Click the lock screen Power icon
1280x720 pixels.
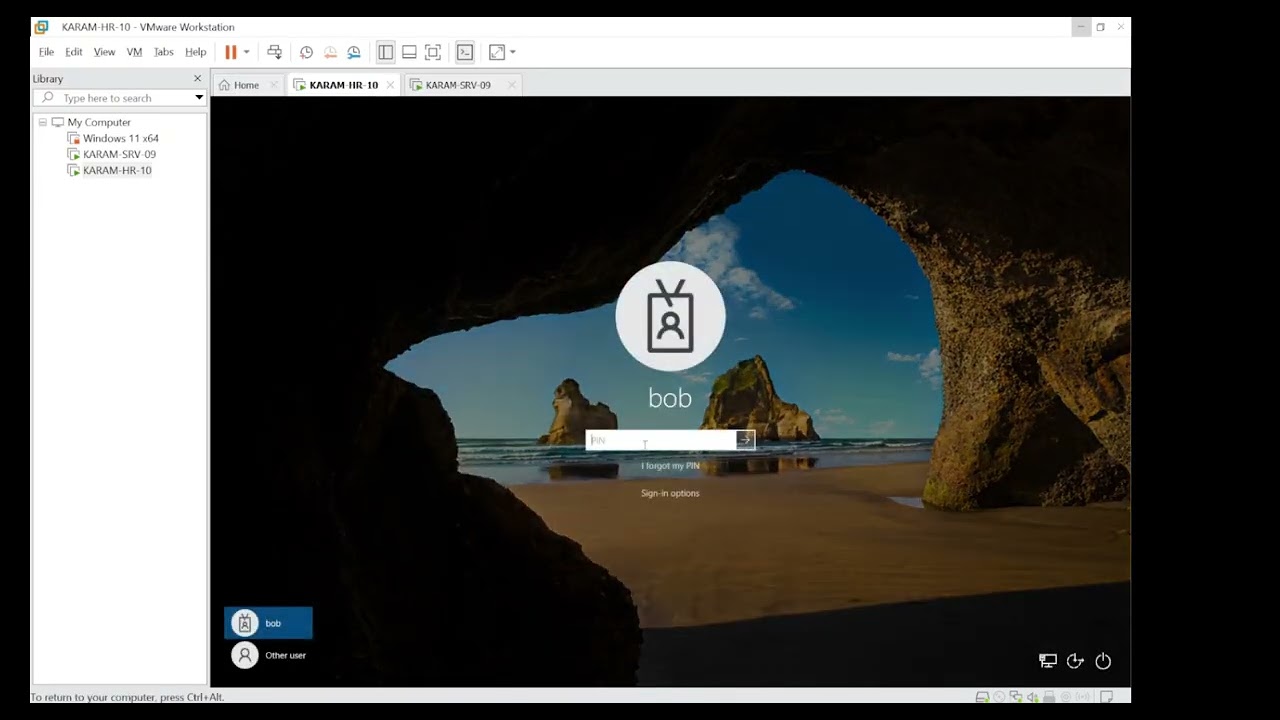coord(1103,661)
